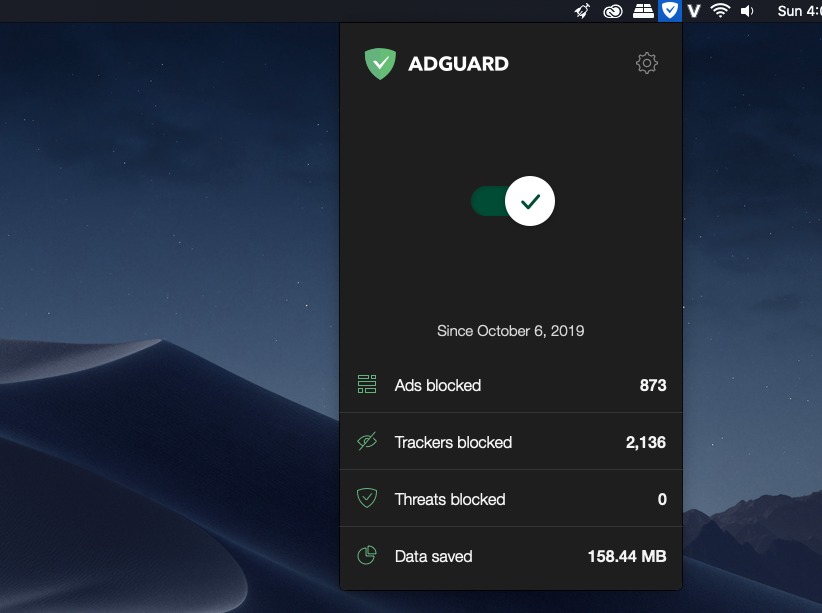Click the Data saved value 158.44 MB

[627, 557]
